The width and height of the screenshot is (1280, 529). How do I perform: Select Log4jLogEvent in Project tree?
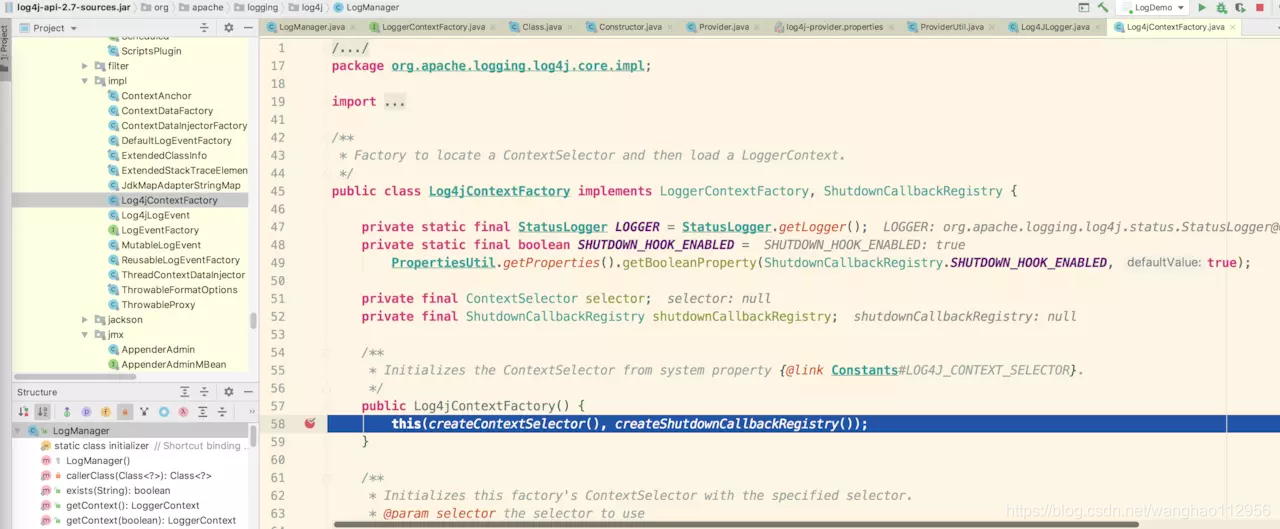[x=155, y=215]
